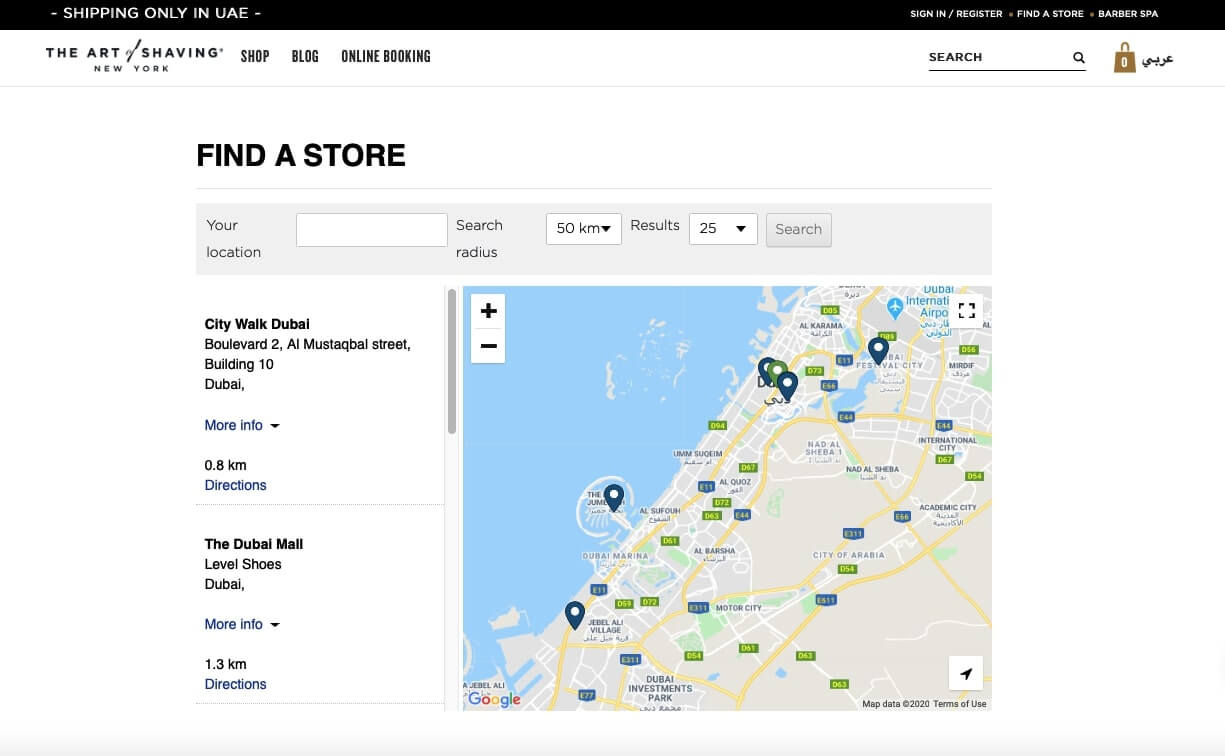Center map on my current location

click(x=966, y=673)
